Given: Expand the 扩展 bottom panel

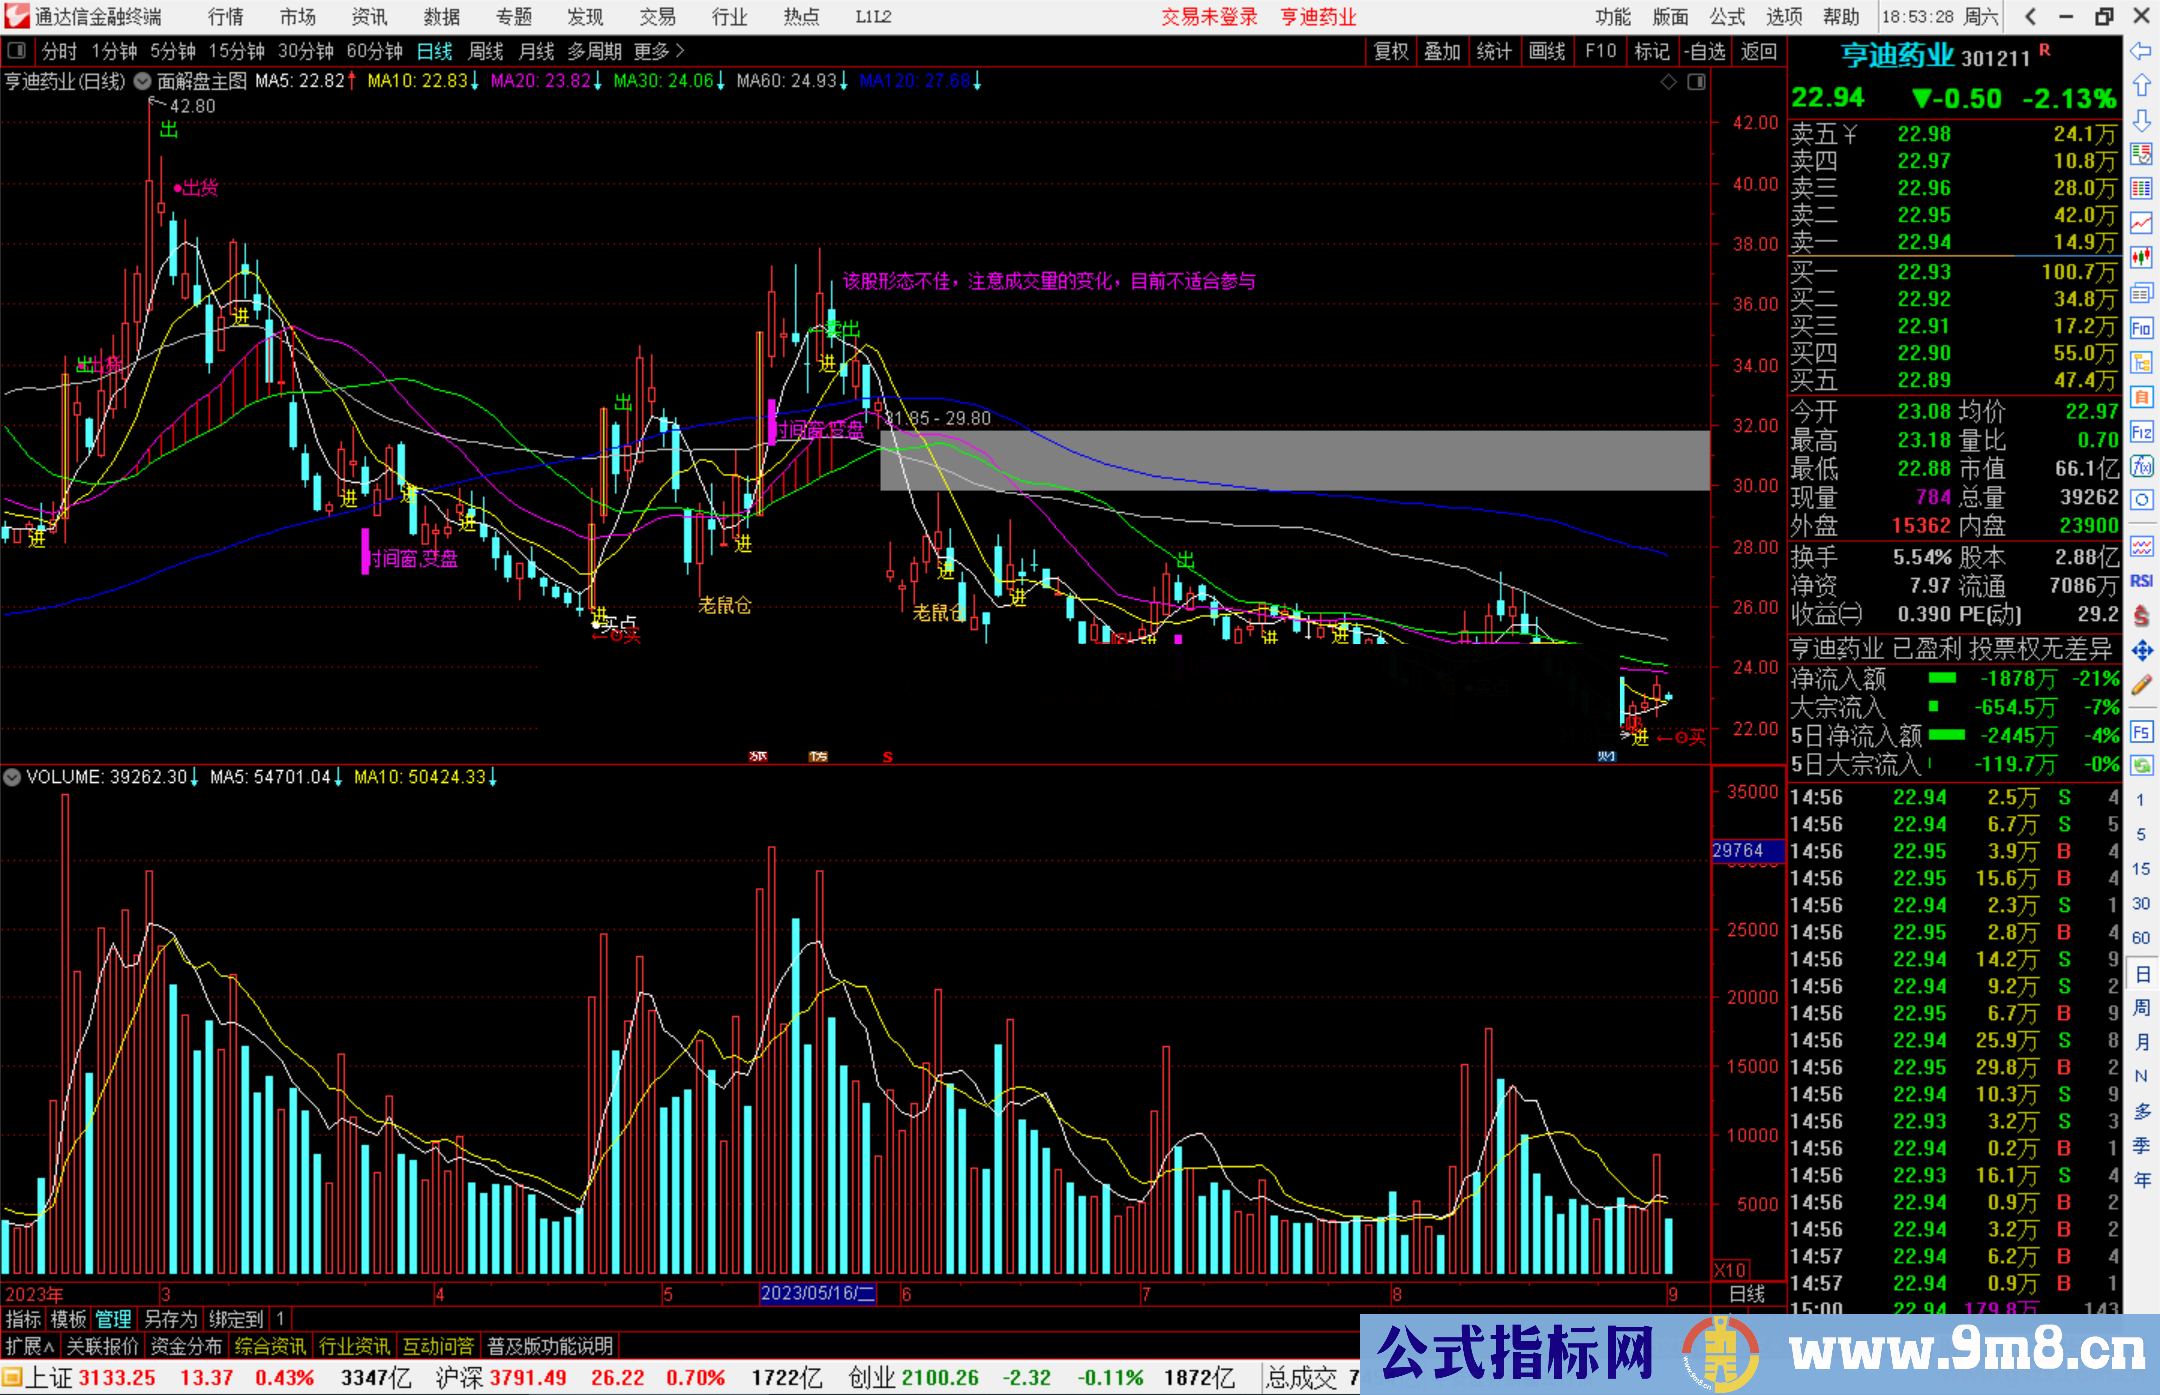Looking at the screenshot, I should pyautogui.click(x=28, y=1346).
